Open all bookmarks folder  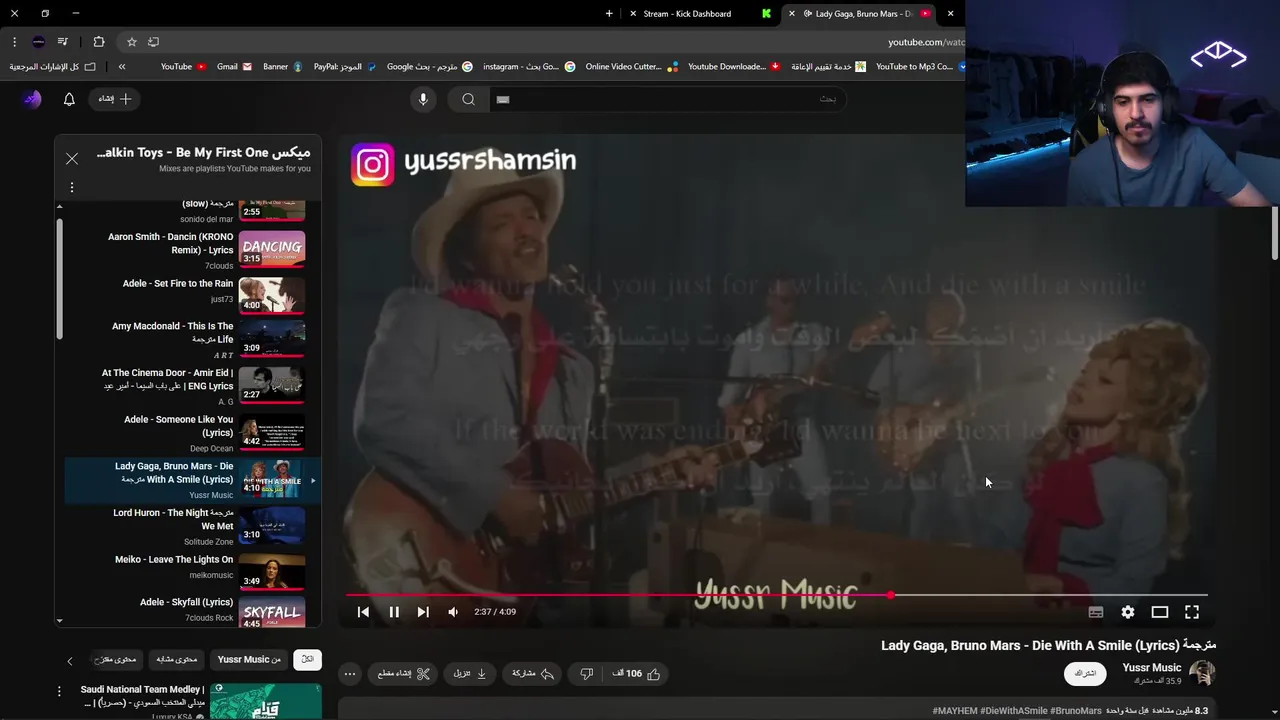point(53,67)
